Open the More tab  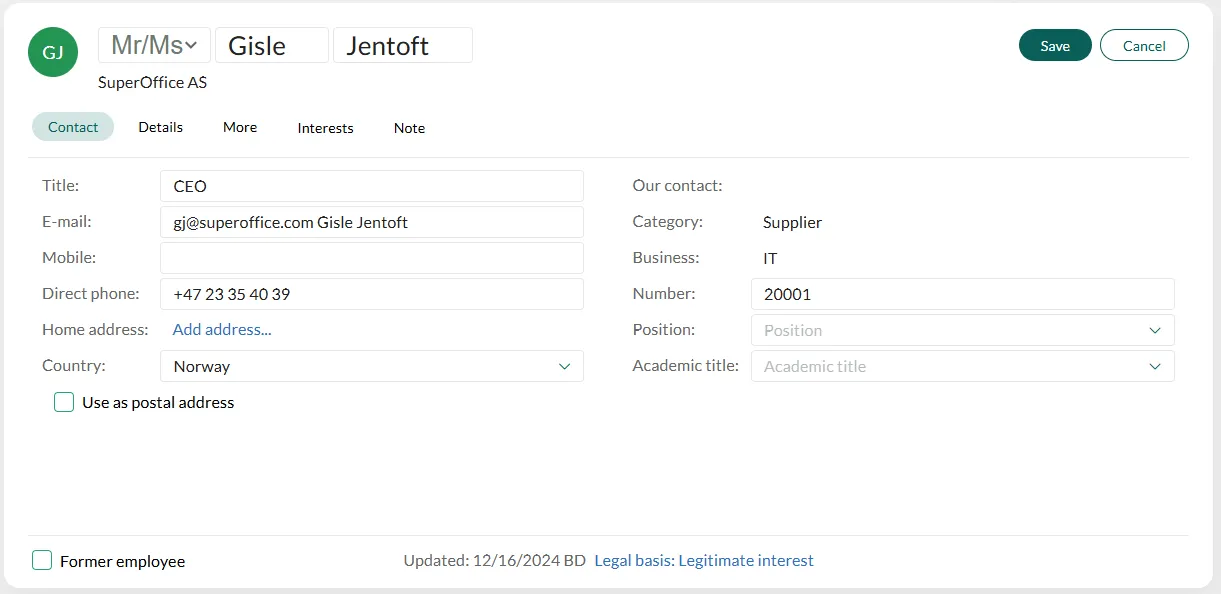click(240, 127)
